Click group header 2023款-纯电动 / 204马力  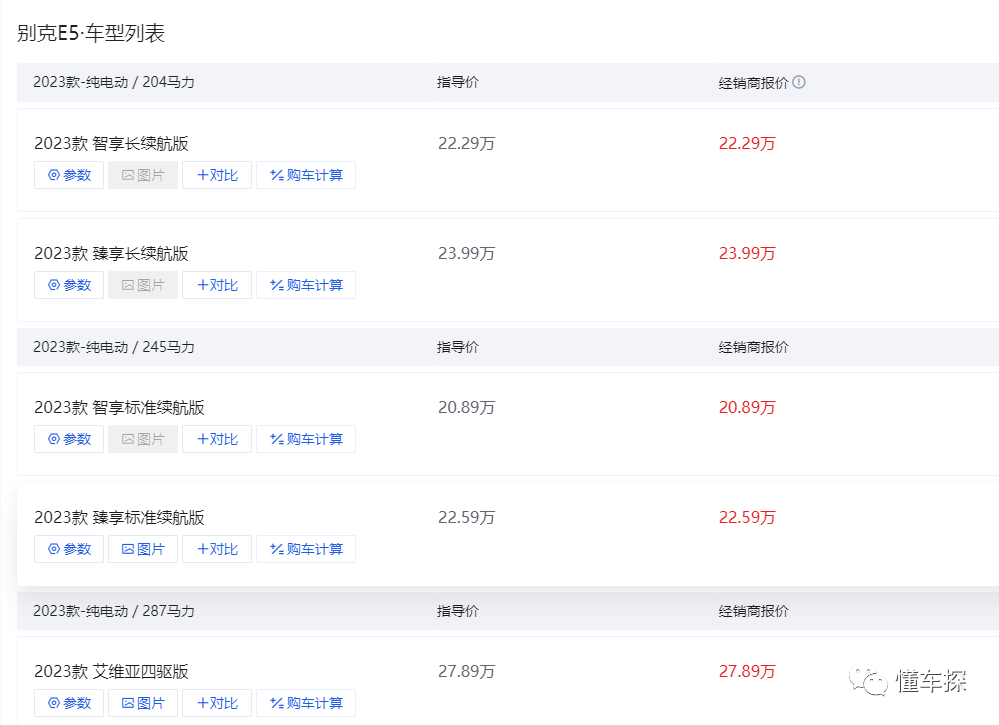click(114, 82)
